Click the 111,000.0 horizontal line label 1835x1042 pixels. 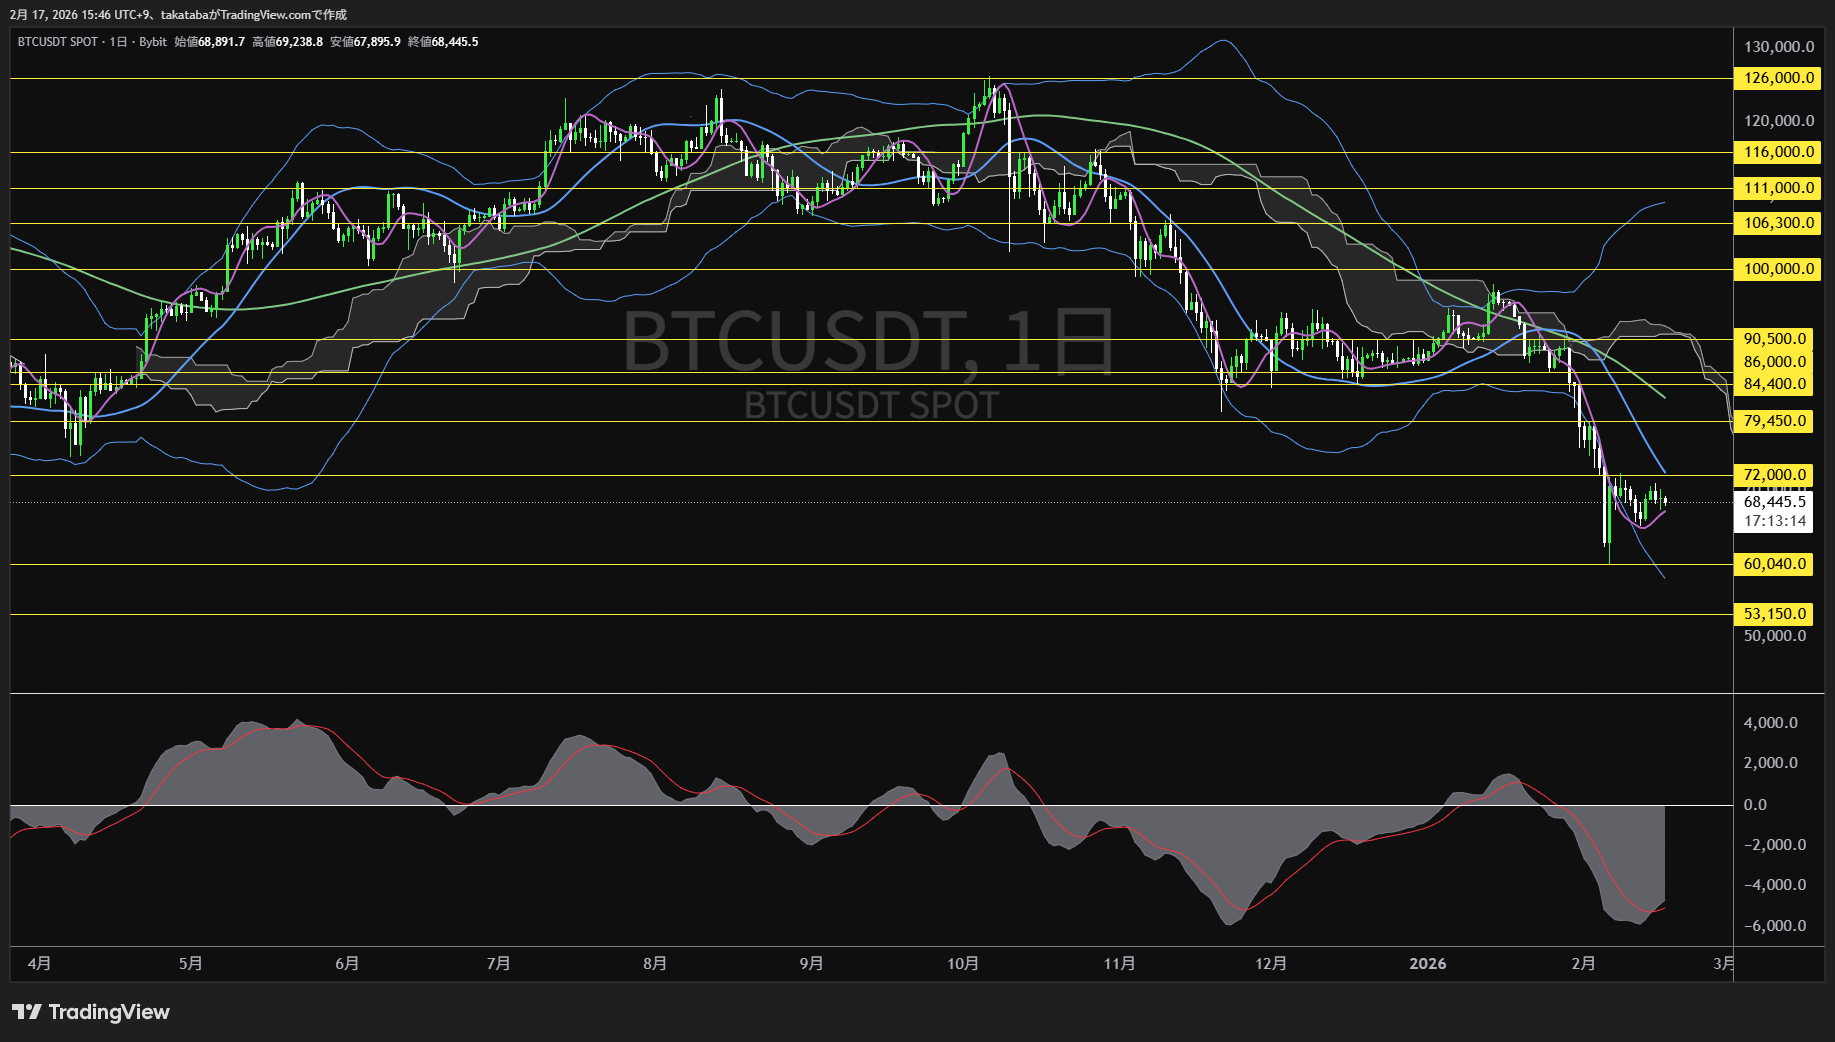1774,188
